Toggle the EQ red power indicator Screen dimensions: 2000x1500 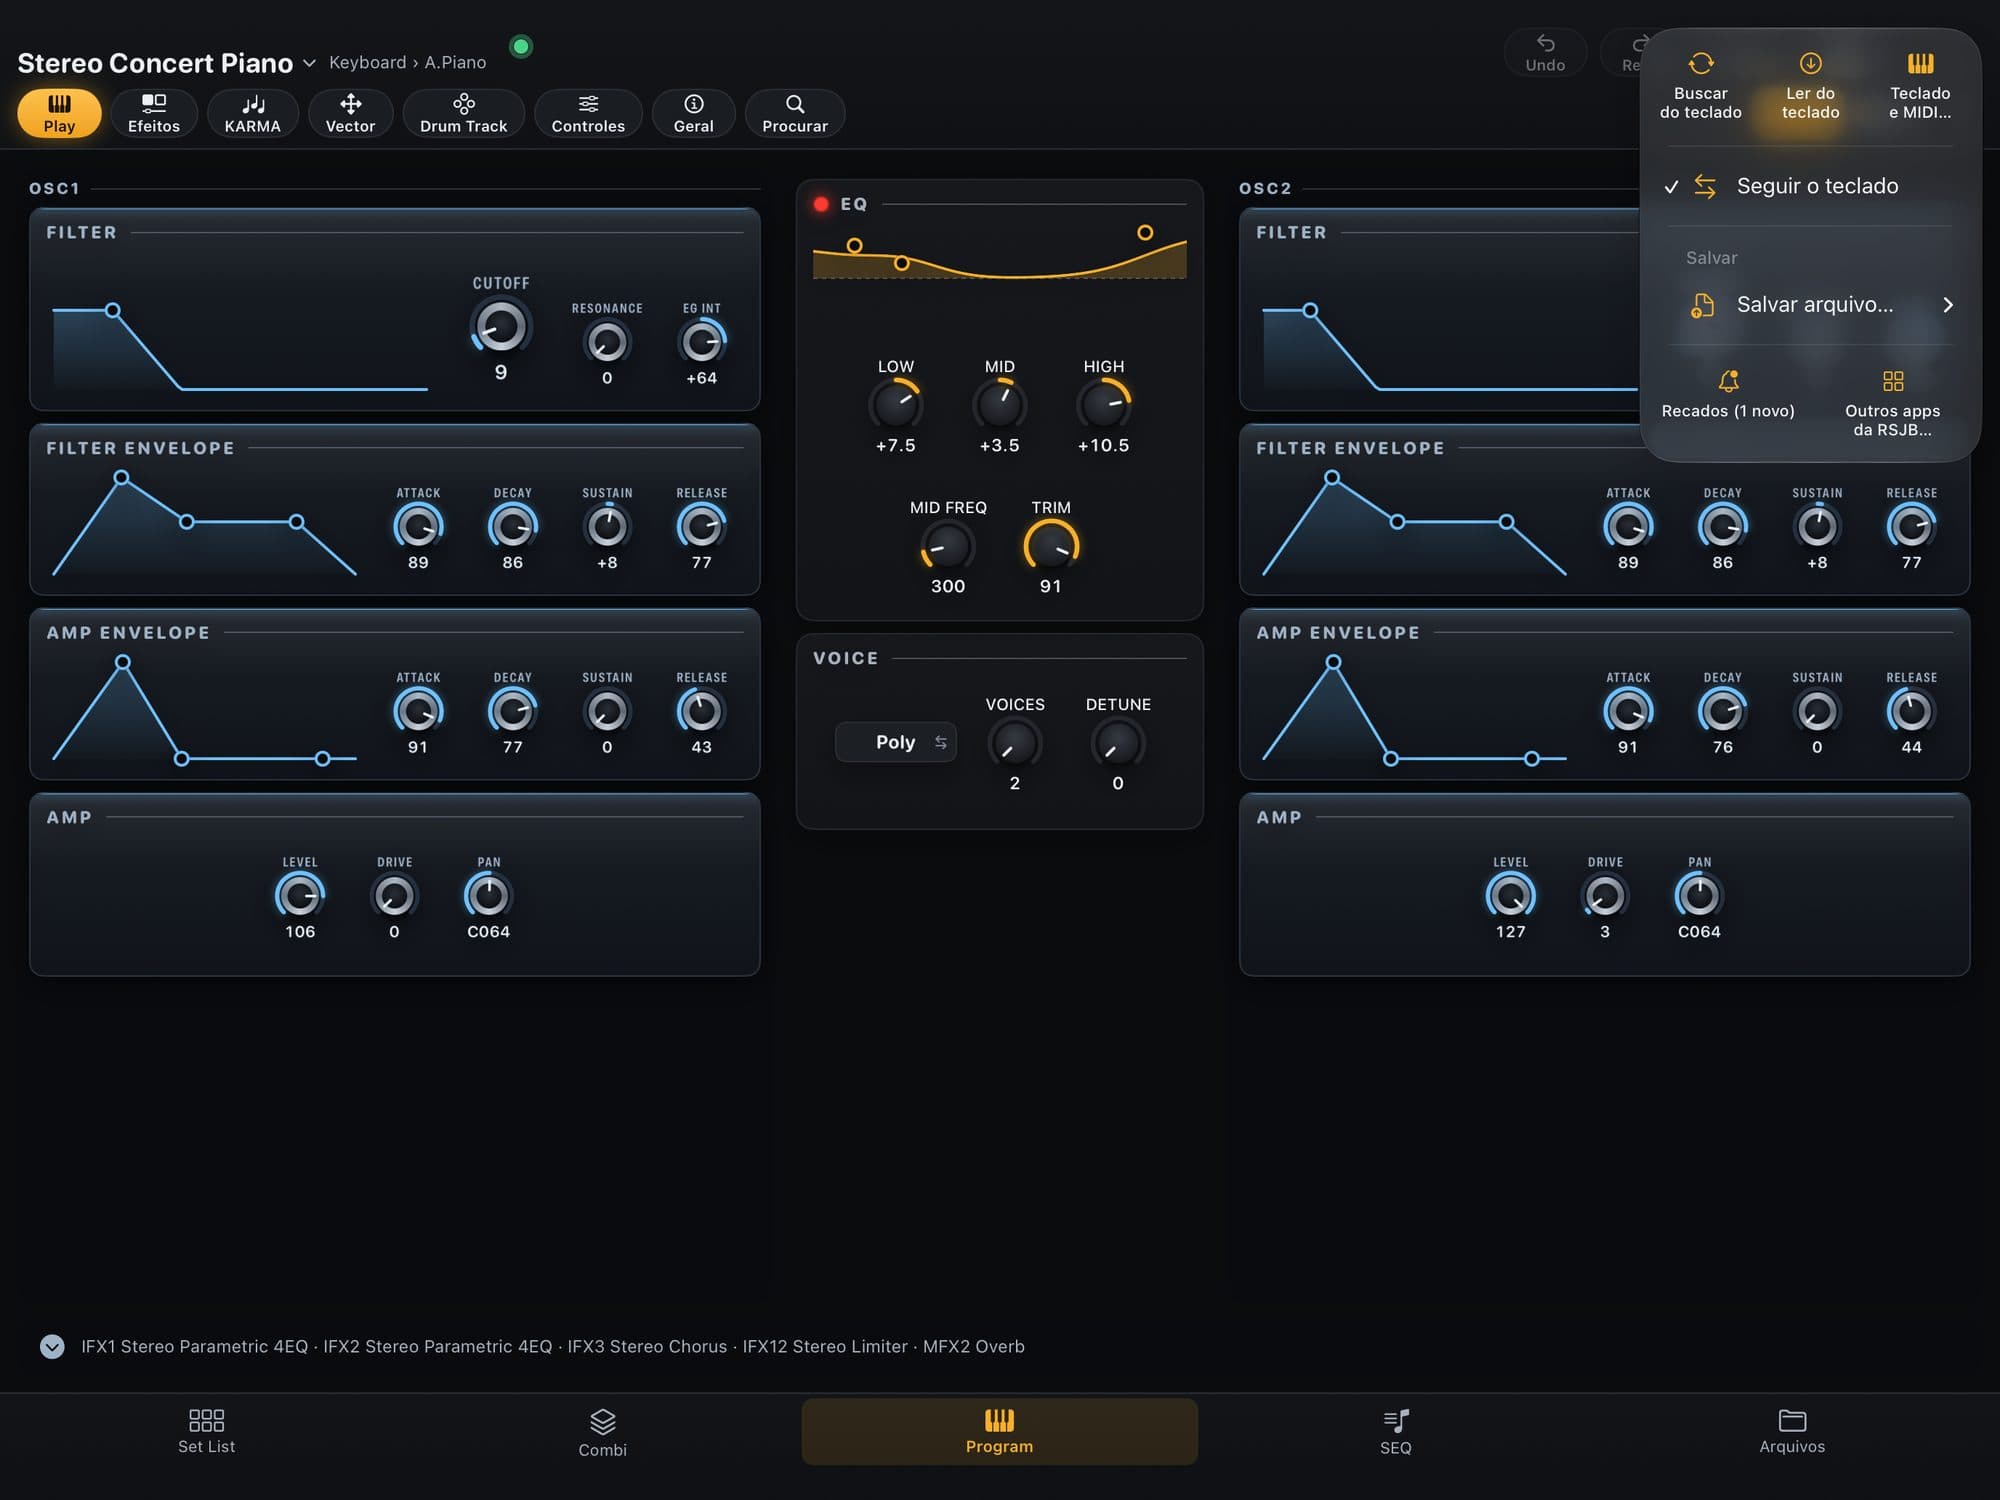coord(821,204)
